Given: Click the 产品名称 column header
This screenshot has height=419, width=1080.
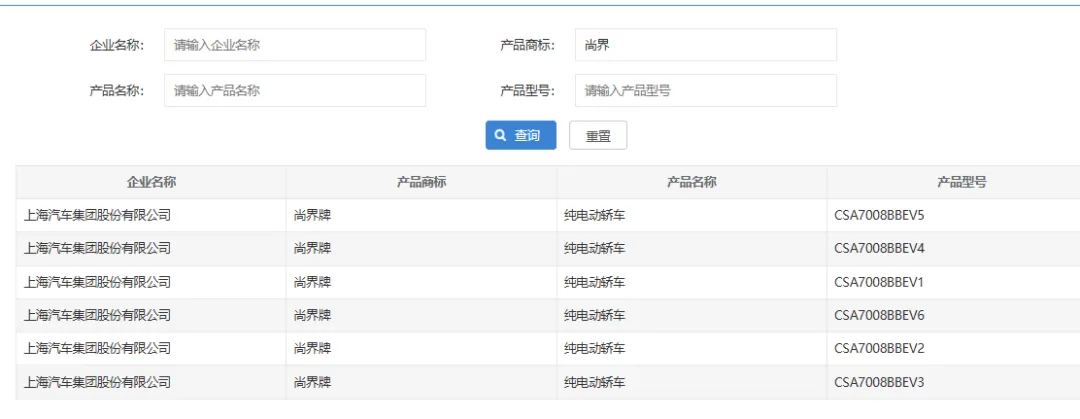Looking at the screenshot, I should pos(692,182).
